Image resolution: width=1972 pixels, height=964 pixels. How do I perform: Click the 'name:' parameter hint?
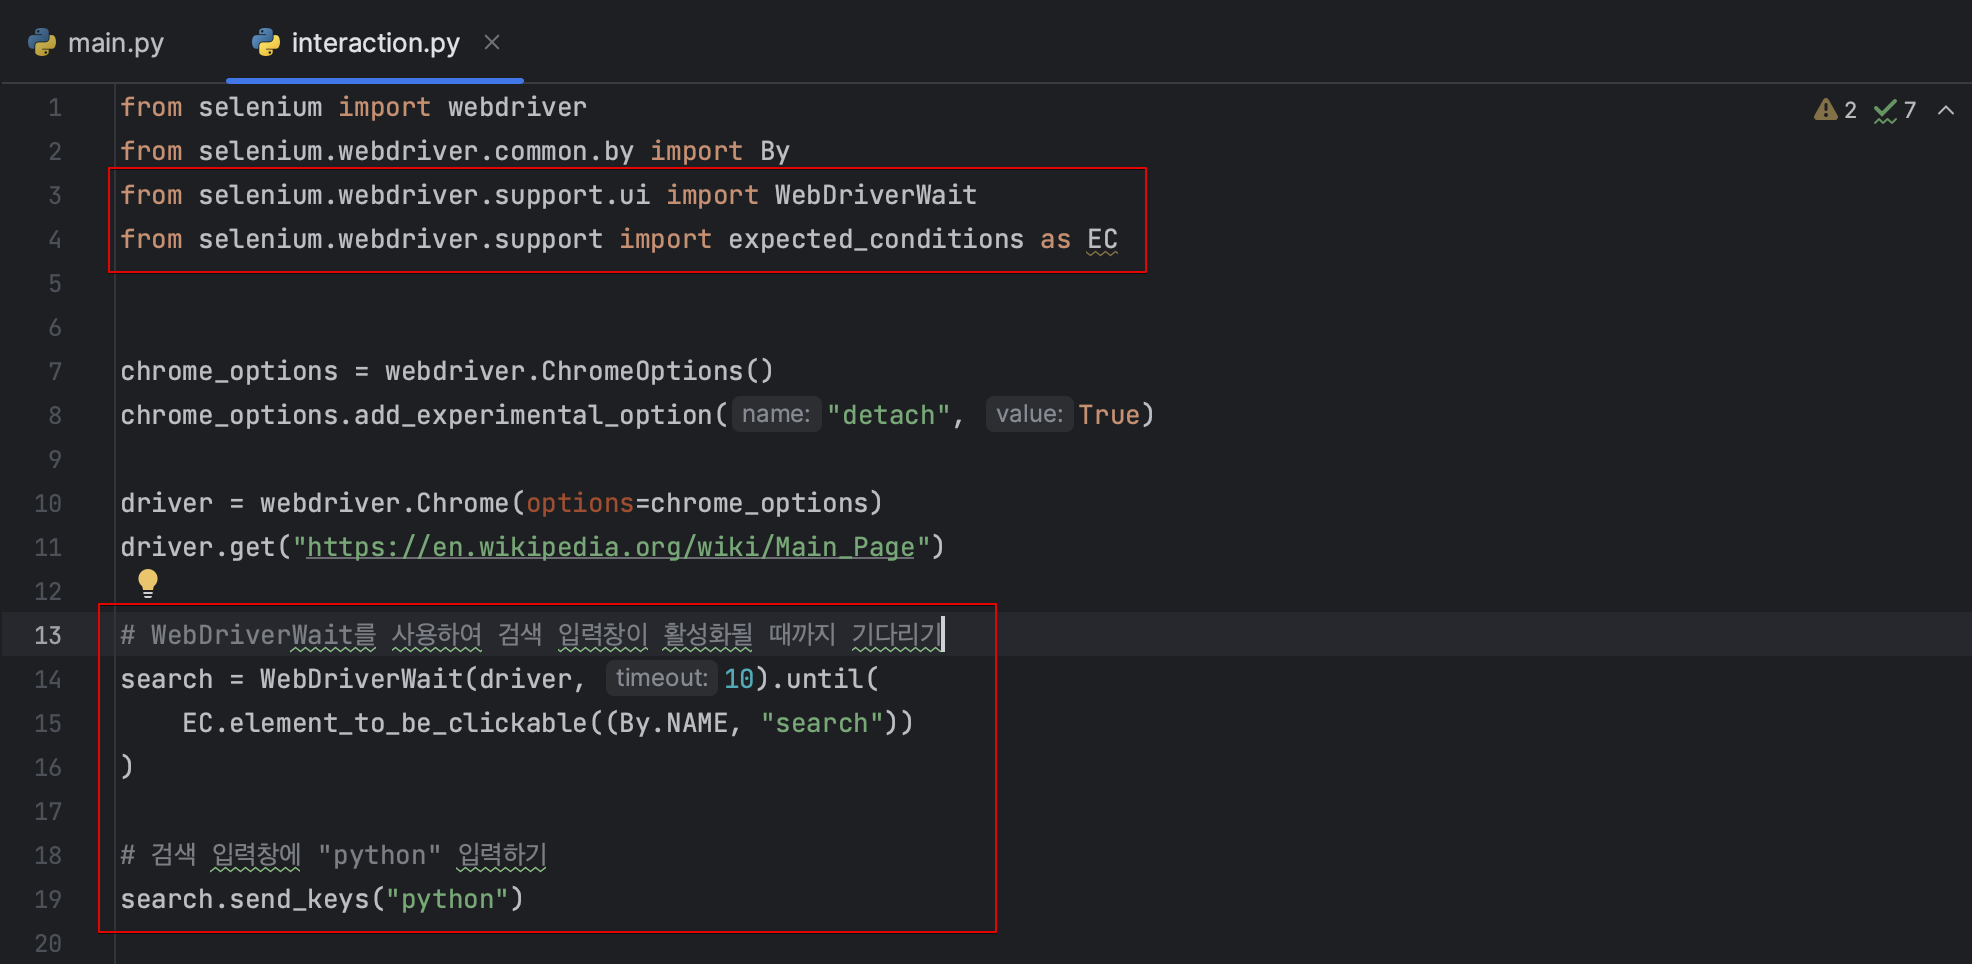pyautogui.click(x=776, y=414)
